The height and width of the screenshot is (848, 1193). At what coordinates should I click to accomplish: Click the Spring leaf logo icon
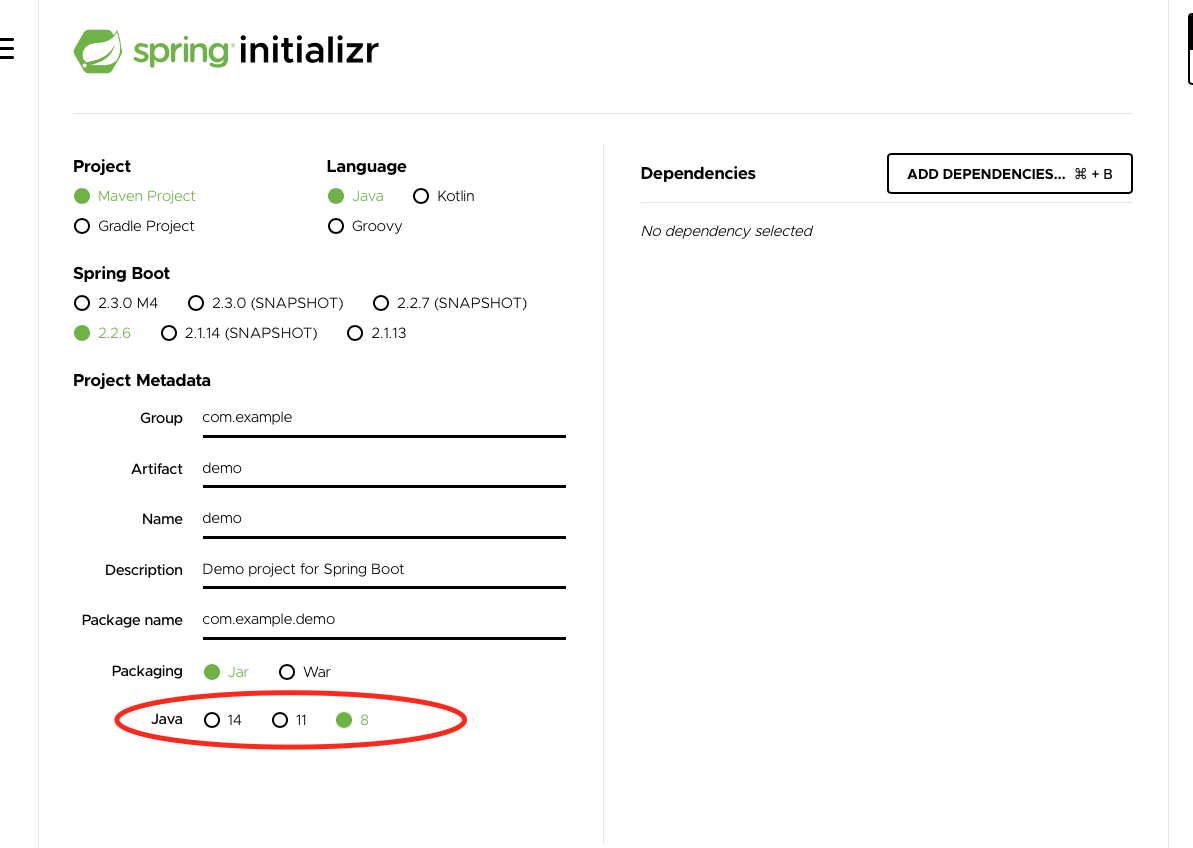tap(97, 51)
